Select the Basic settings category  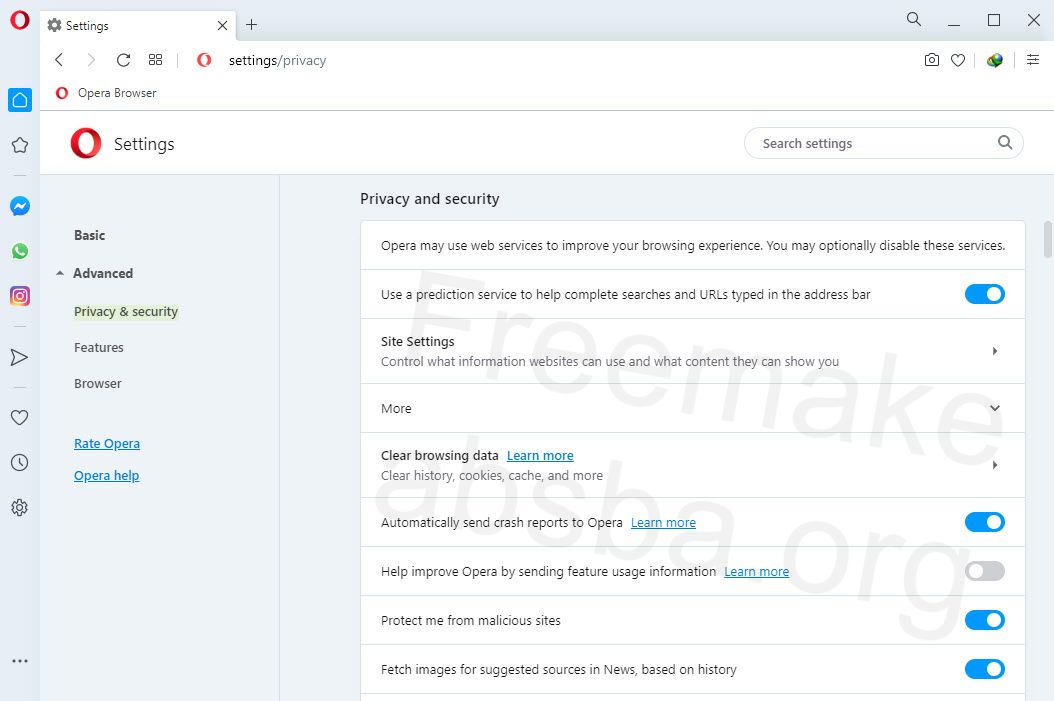pos(89,235)
